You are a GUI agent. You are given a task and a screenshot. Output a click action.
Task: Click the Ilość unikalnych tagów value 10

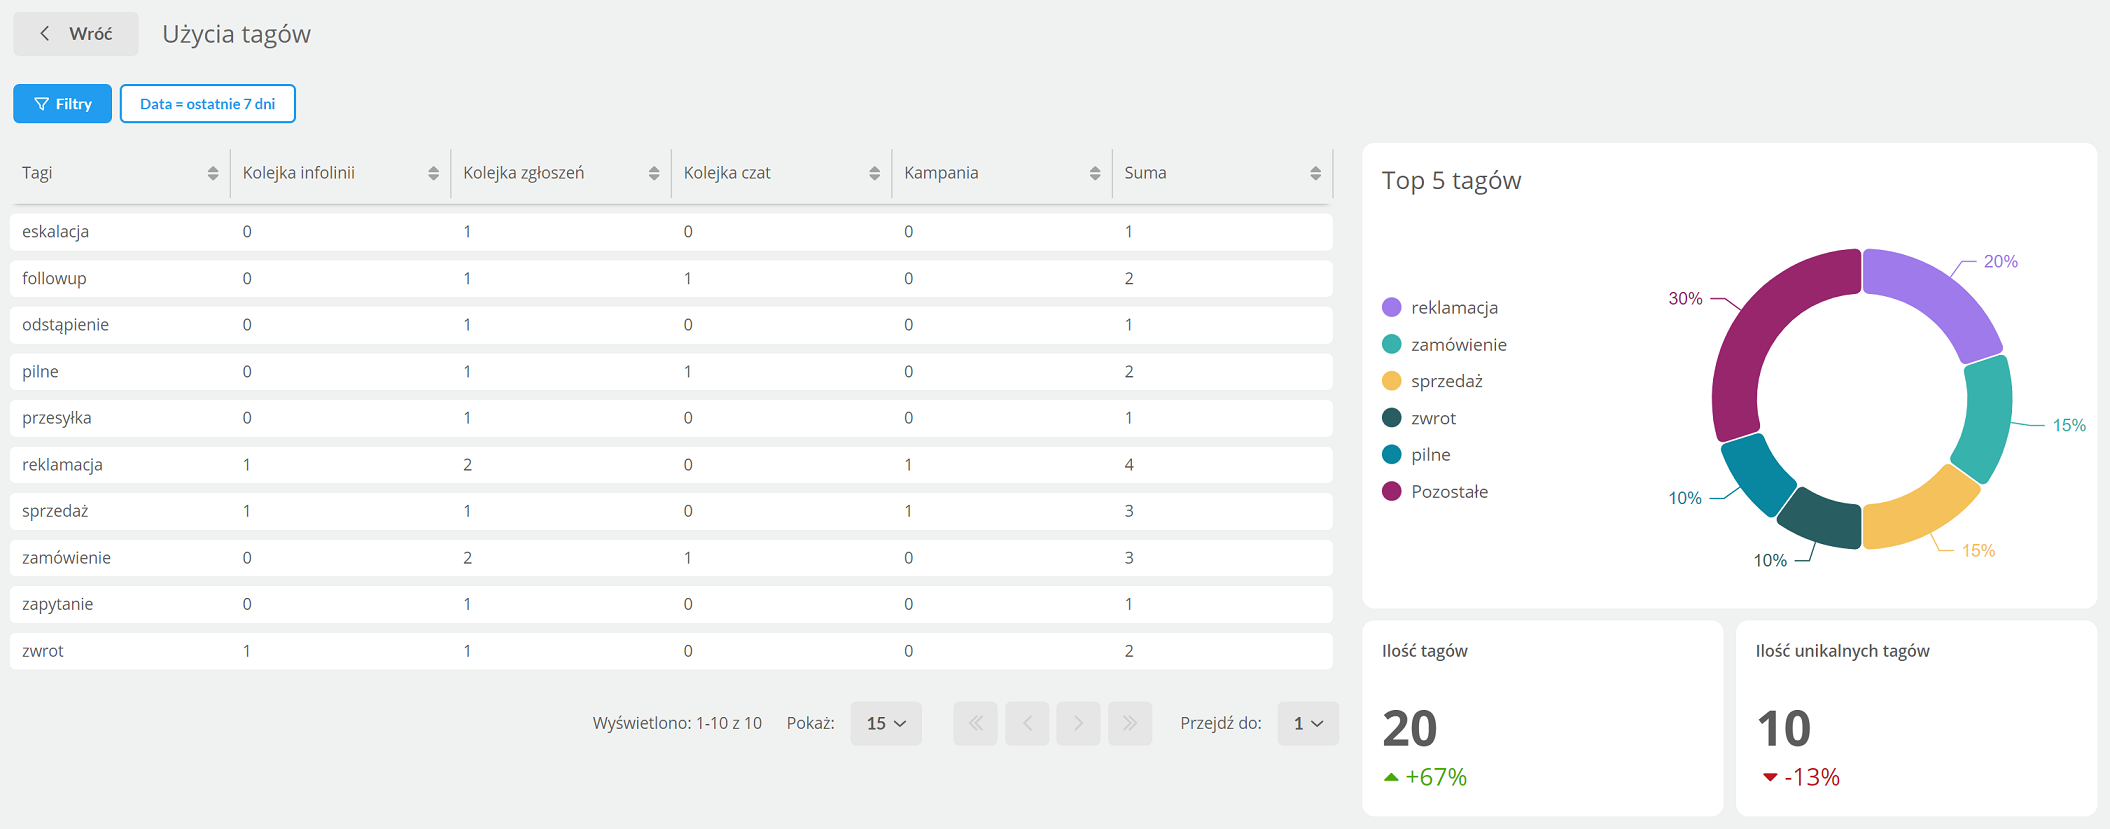(1784, 728)
